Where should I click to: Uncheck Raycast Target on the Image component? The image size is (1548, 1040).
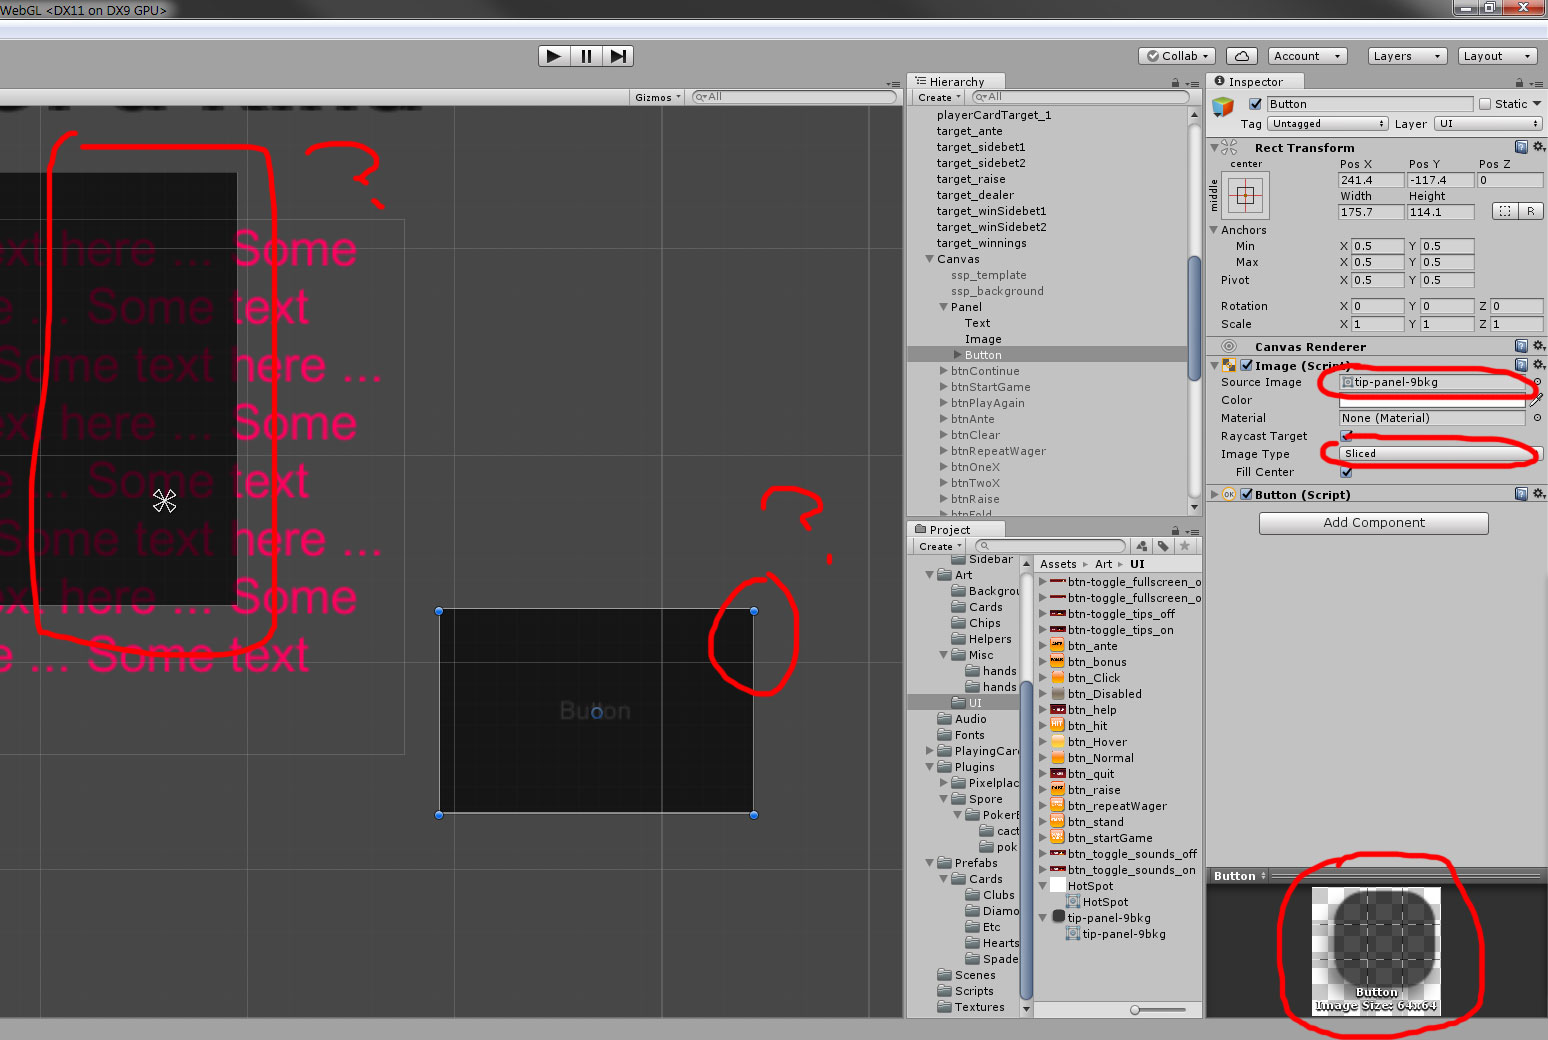(1345, 435)
